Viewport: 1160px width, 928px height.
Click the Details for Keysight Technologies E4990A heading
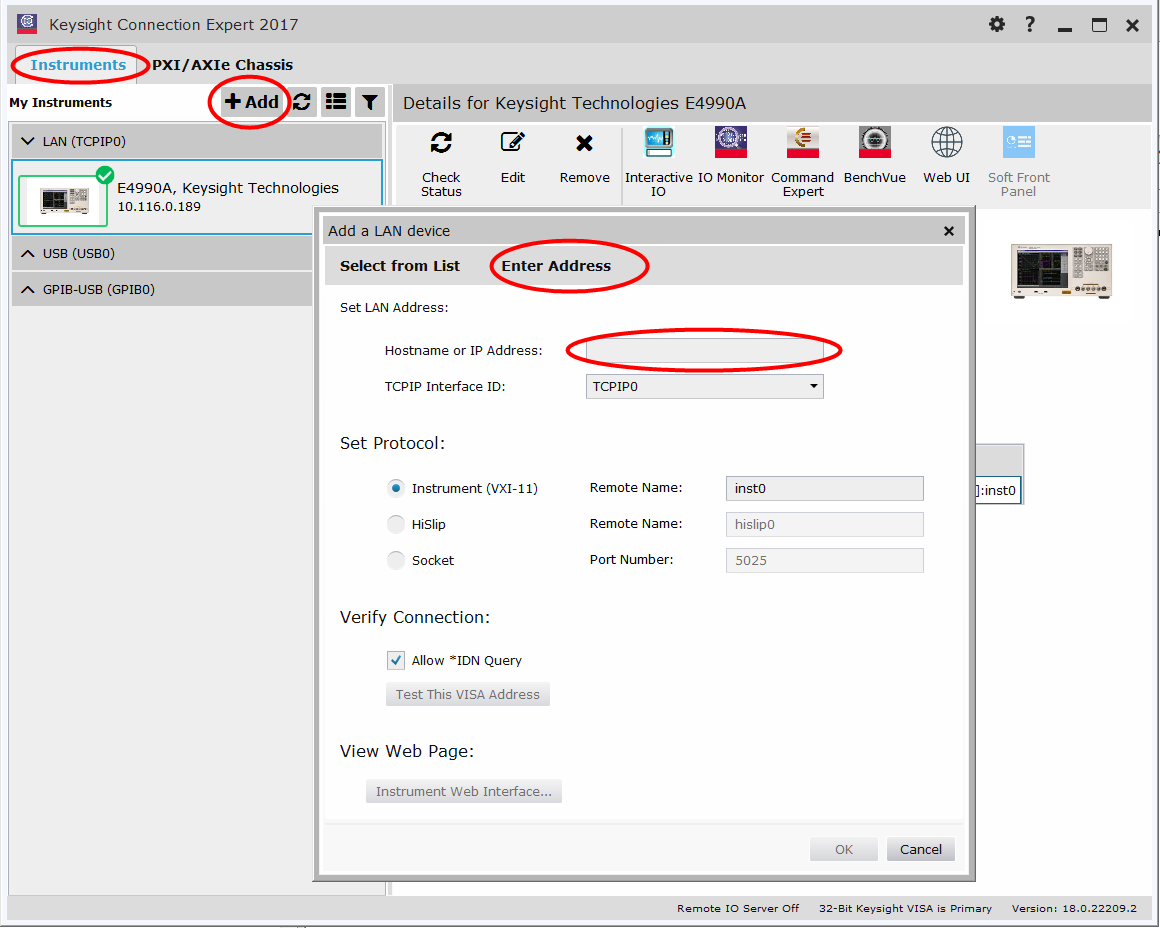click(574, 103)
